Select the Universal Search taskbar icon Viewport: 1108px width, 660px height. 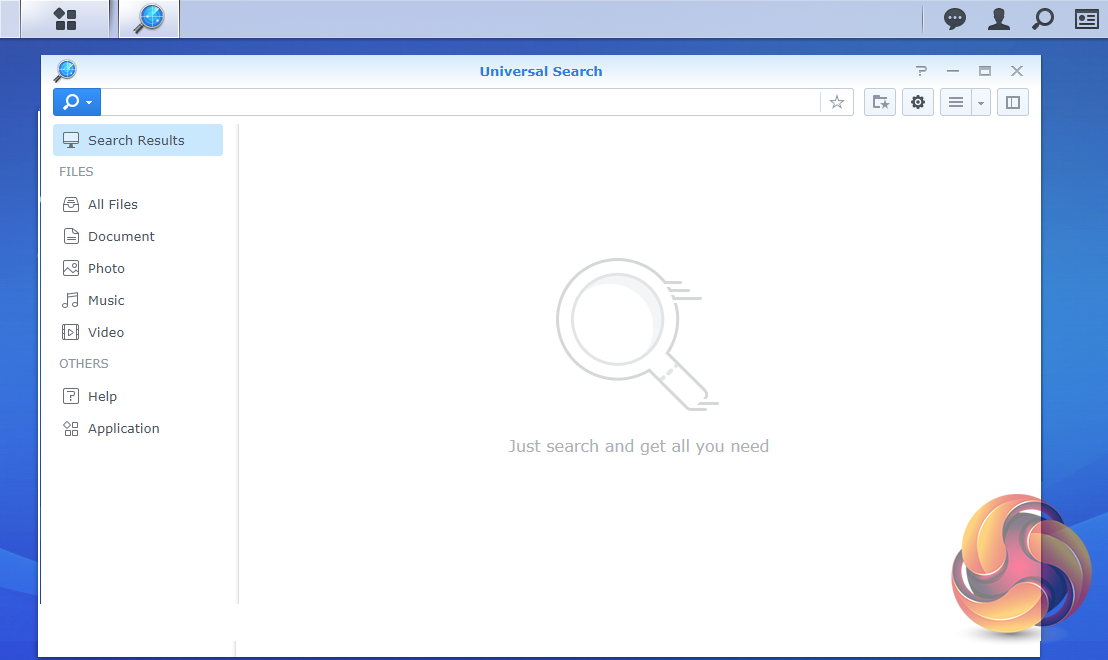coord(148,18)
